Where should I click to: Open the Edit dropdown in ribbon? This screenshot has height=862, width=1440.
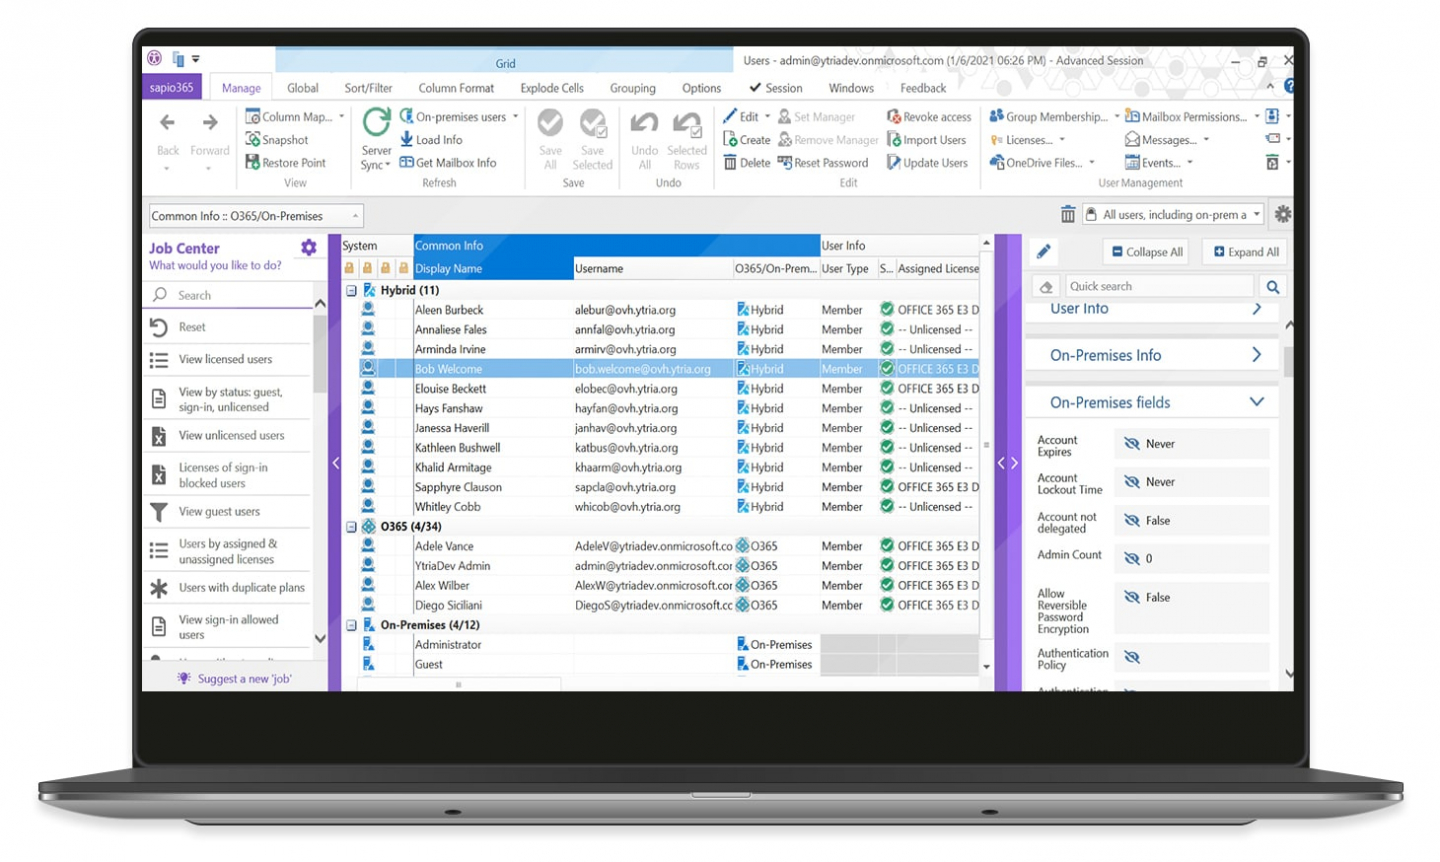746,117
